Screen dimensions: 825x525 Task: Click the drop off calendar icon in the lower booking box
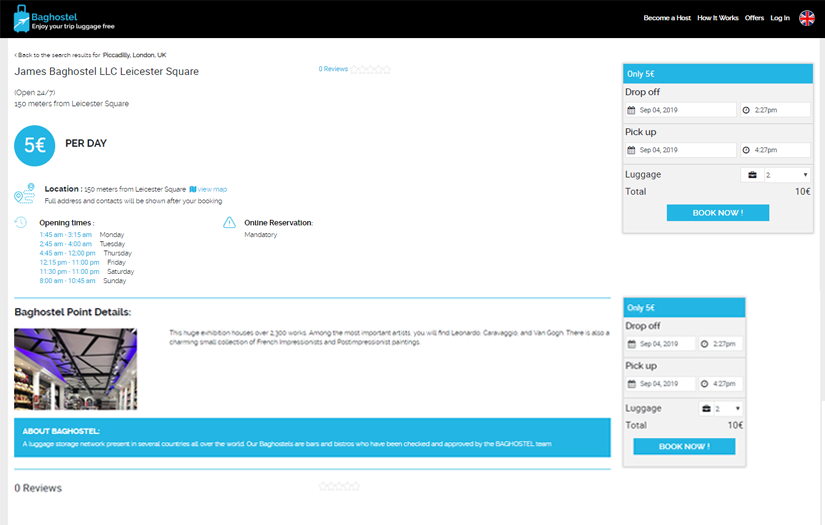coord(631,344)
